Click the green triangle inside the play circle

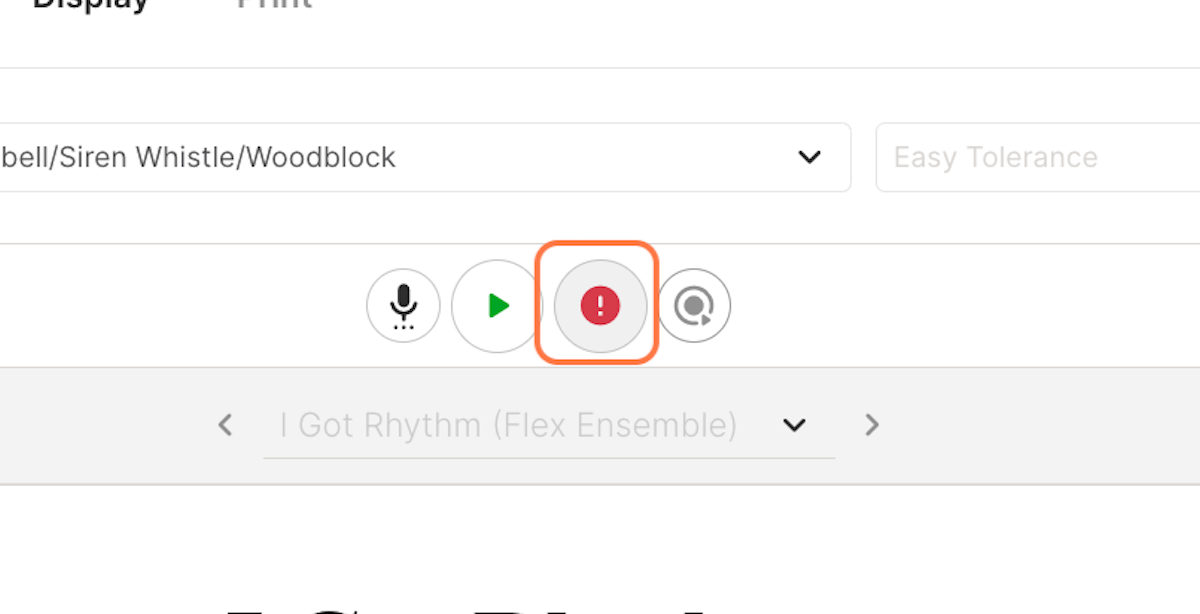click(499, 306)
